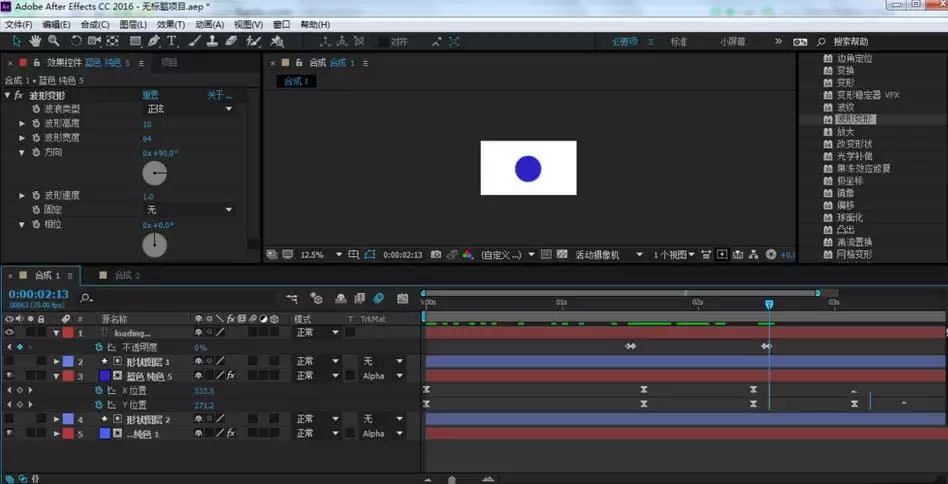948x484 pixels.
Task: Select the Pen tool
Action: (x=155, y=41)
